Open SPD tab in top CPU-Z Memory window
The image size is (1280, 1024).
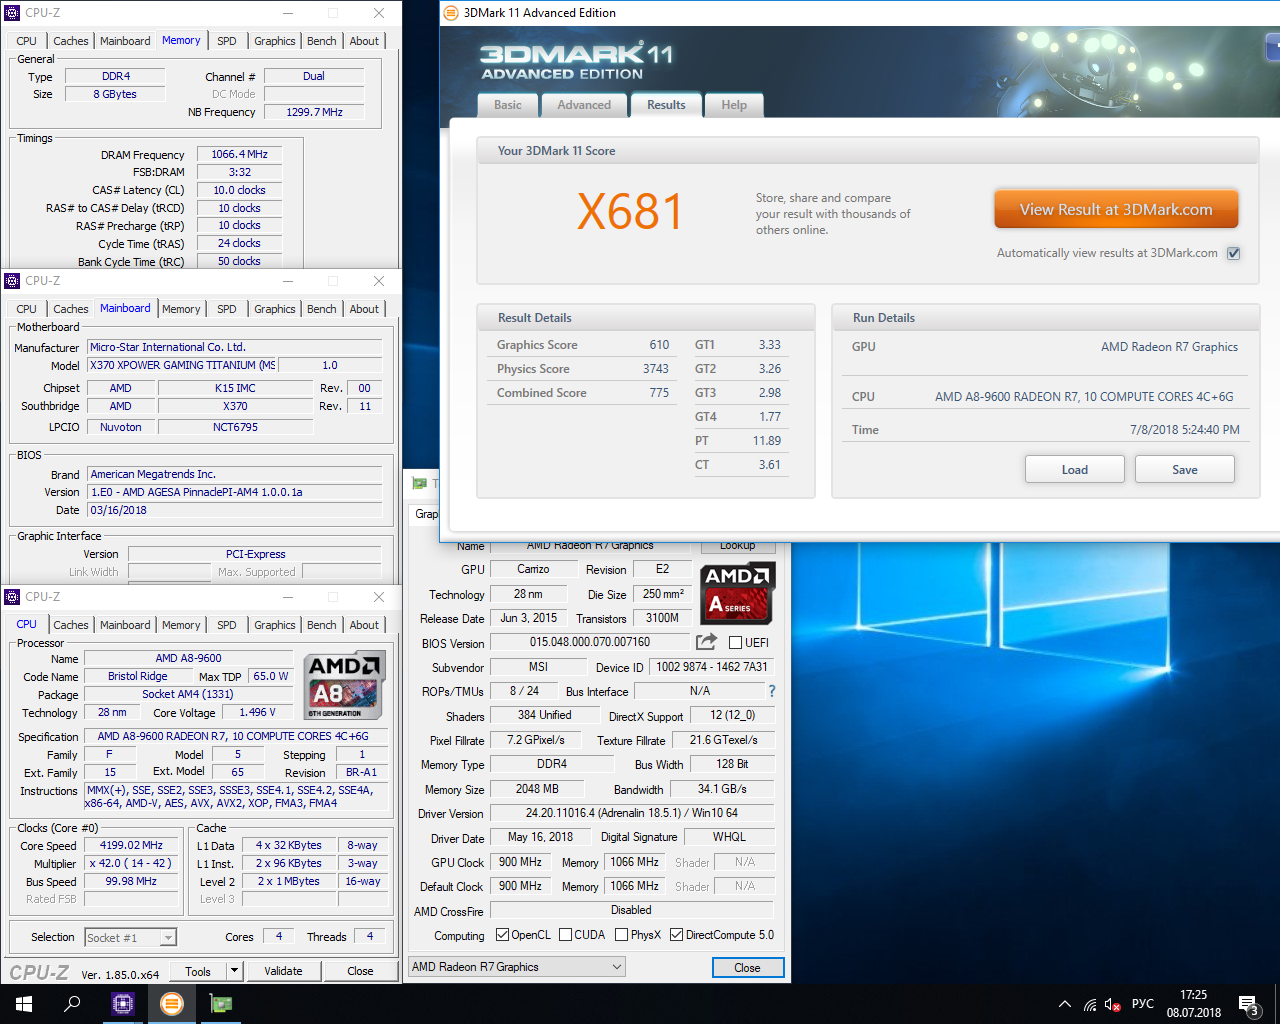pyautogui.click(x=227, y=41)
